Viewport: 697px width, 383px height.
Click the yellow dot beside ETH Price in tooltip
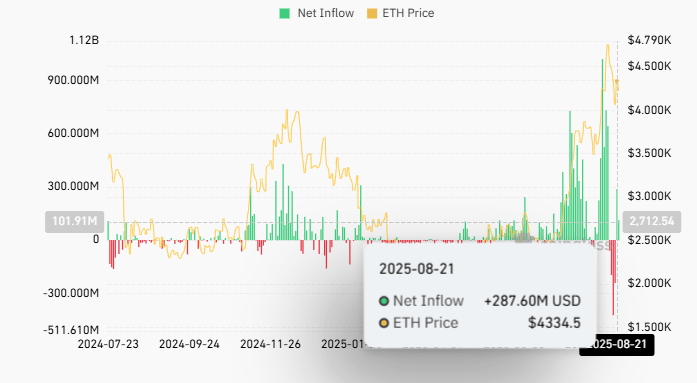click(x=384, y=323)
